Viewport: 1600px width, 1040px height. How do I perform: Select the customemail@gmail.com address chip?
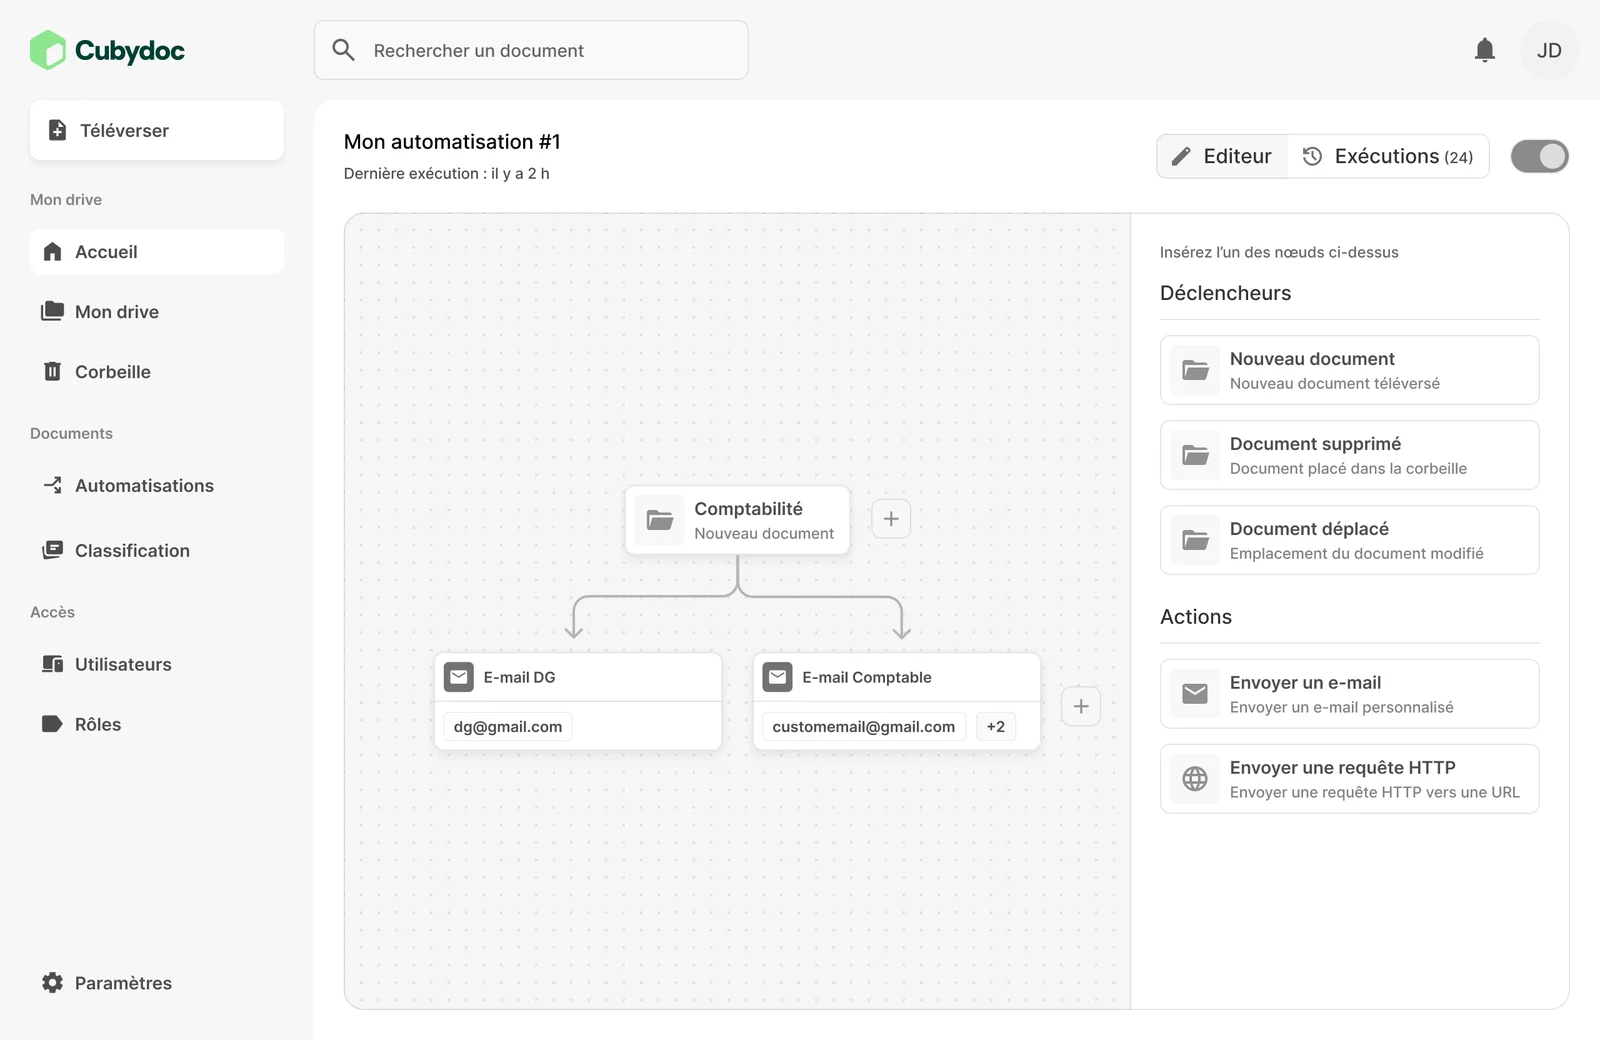click(x=864, y=727)
